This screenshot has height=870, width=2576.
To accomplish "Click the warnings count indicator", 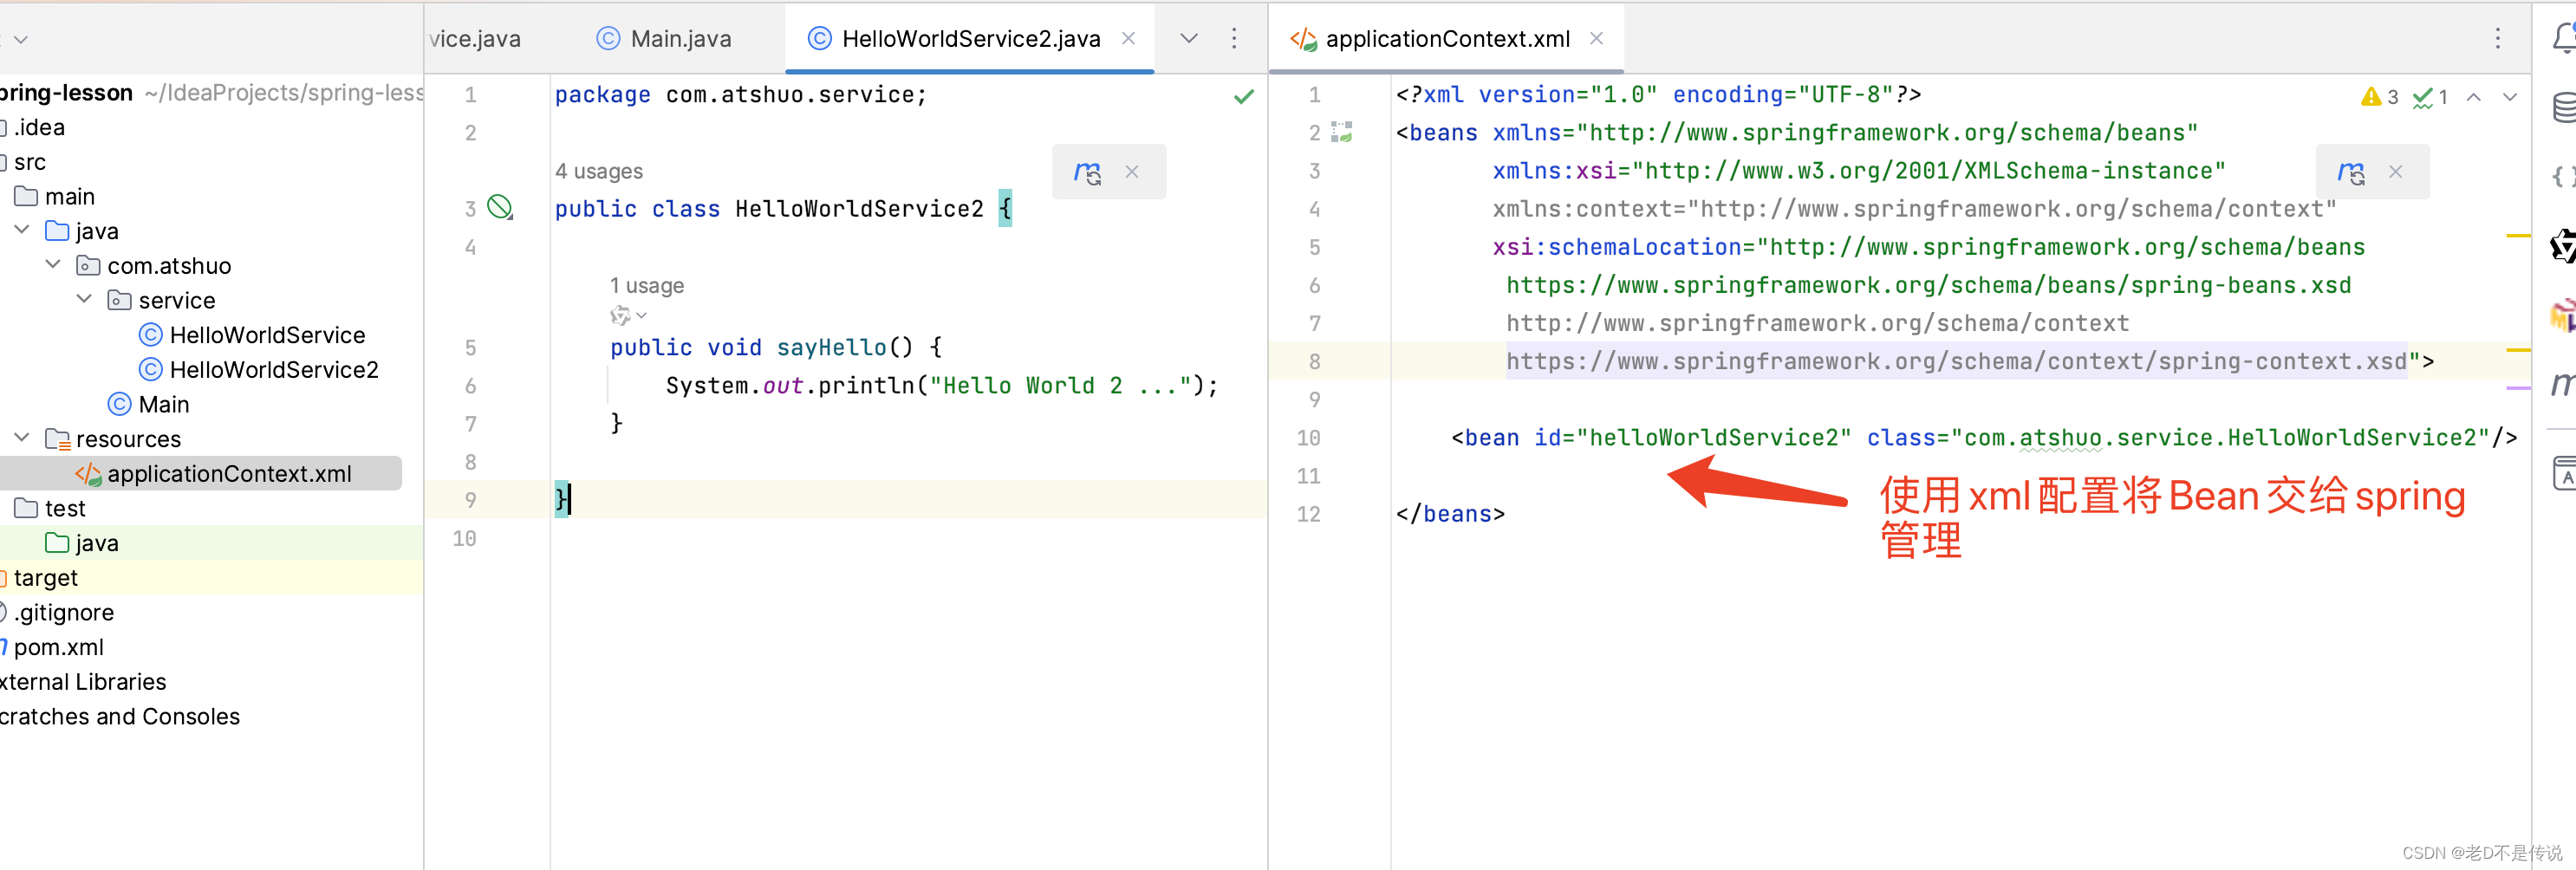I will click(x=2379, y=97).
